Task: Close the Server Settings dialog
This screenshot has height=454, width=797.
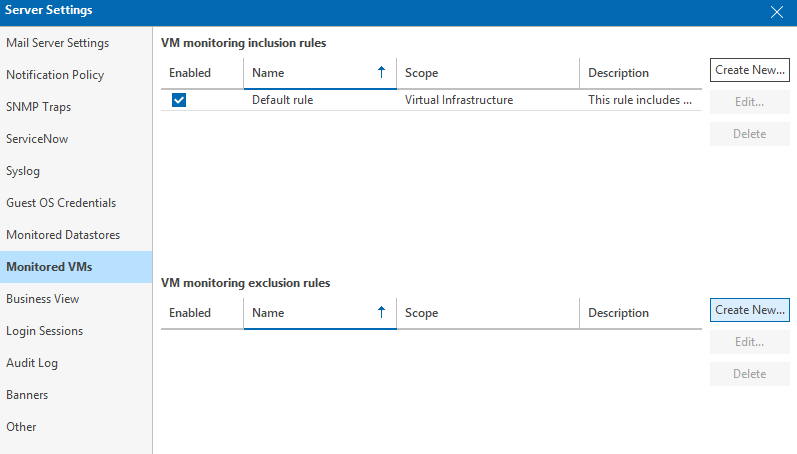Action: (776, 12)
